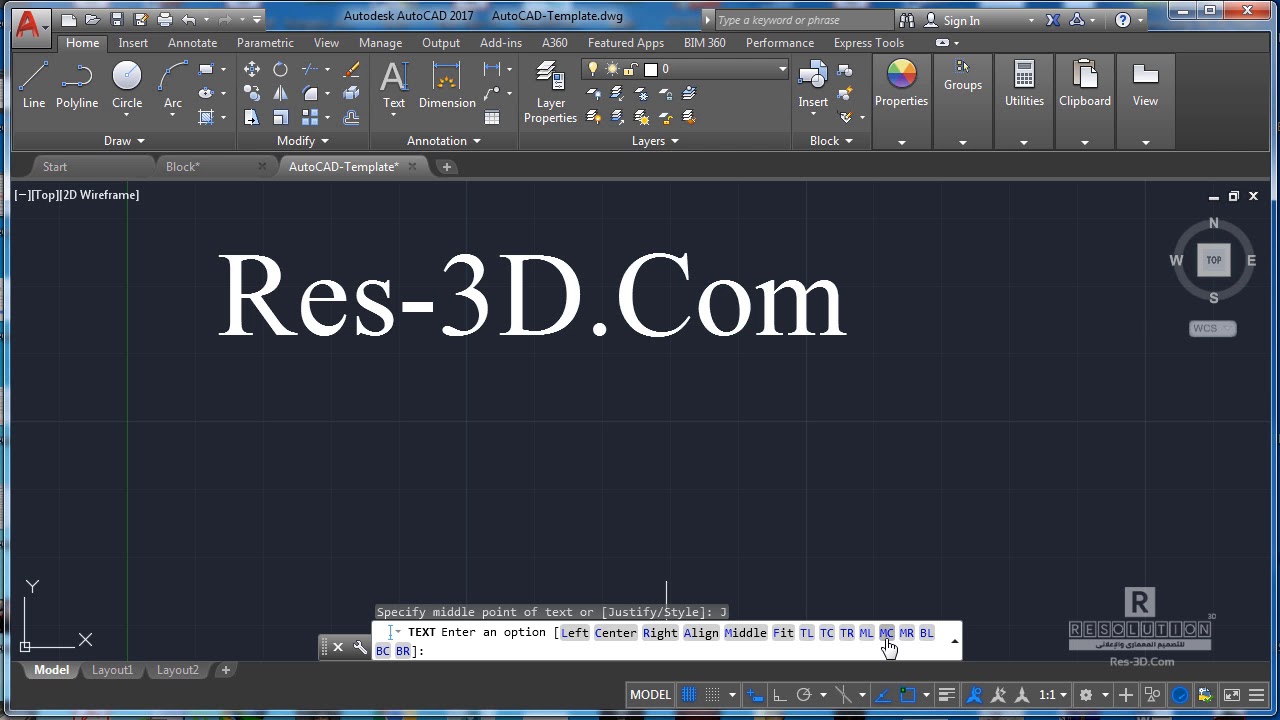Screen dimensions: 1280x720
Task: Click the Dimension tool
Action: (447, 85)
